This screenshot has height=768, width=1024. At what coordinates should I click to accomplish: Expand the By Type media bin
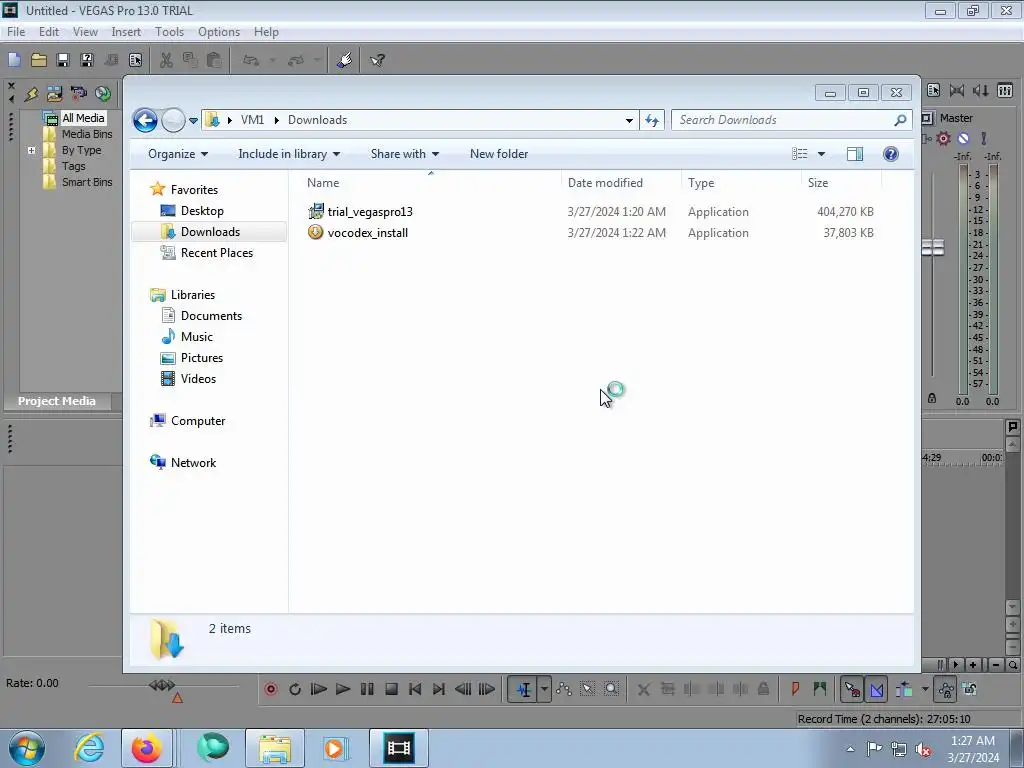coord(31,150)
